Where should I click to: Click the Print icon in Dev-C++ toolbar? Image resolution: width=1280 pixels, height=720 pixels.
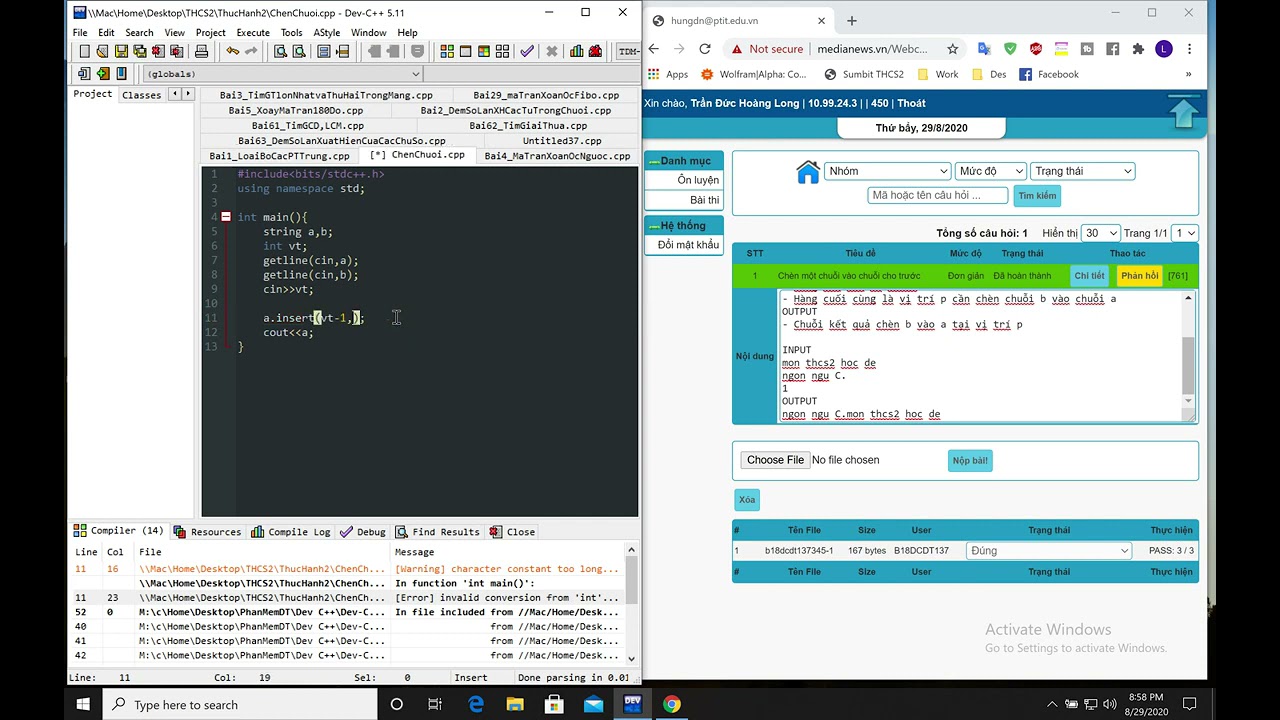coord(201,52)
